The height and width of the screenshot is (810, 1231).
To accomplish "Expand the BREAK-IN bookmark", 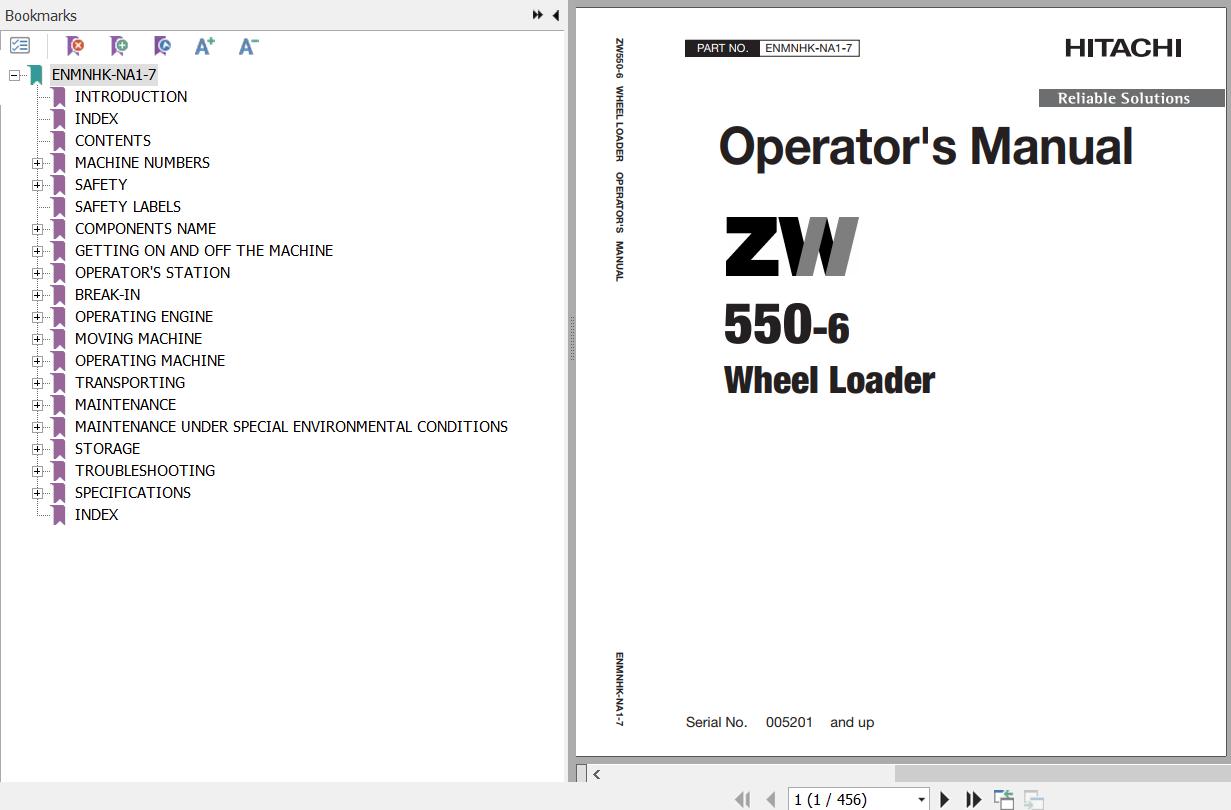I will pyautogui.click(x=37, y=295).
